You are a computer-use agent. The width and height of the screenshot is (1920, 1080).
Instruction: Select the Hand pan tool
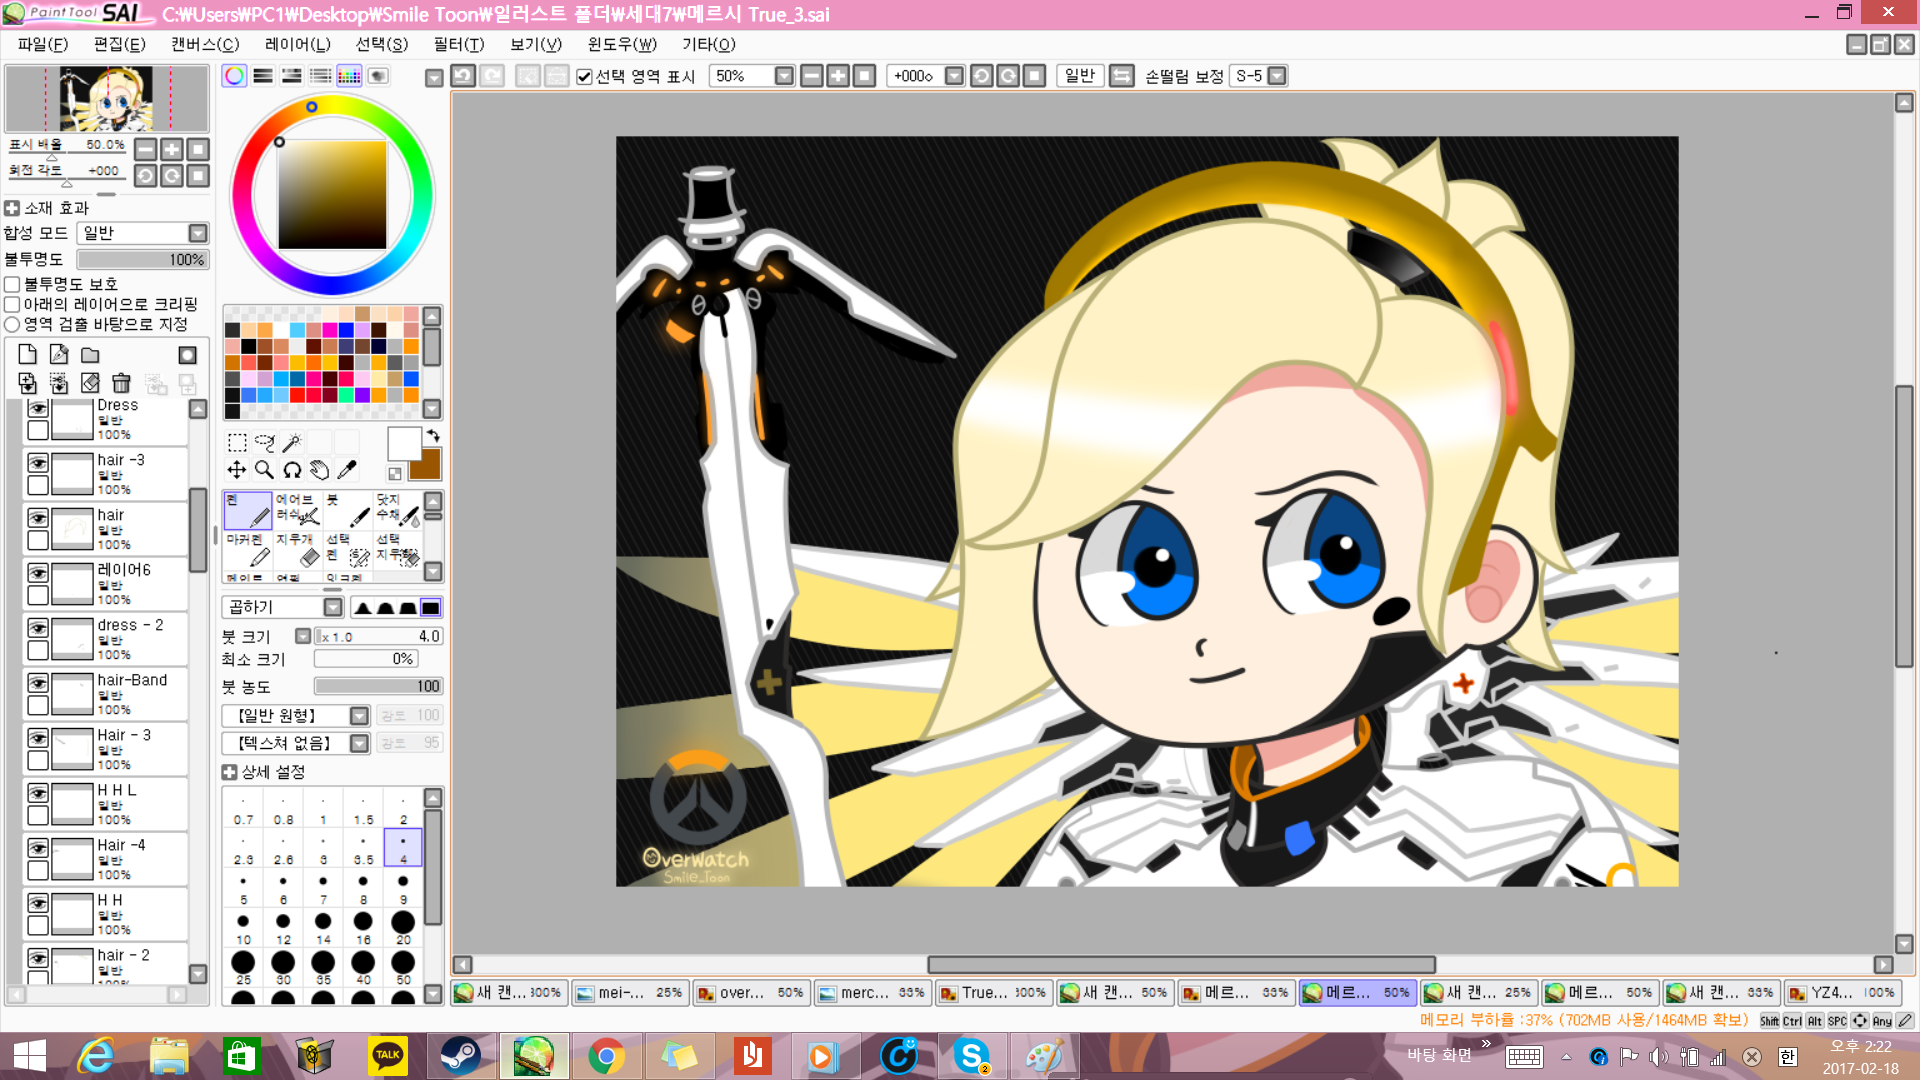coord(319,470)
